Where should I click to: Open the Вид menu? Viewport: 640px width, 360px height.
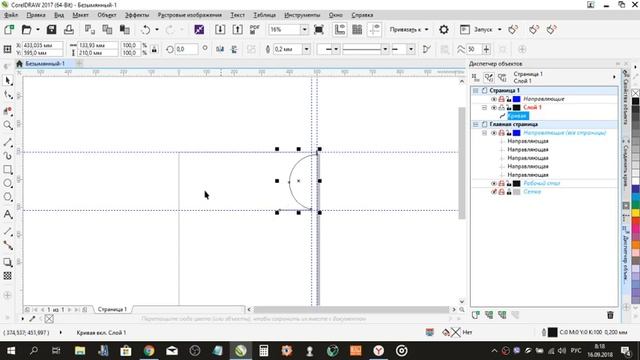59,15
